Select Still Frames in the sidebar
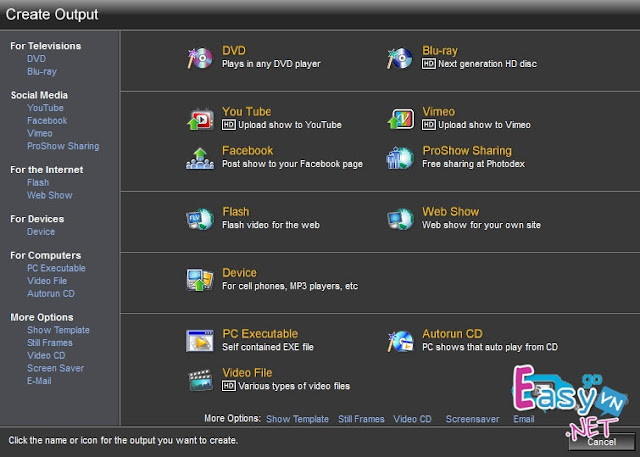The width and height of the screenshot is (640, 457). coord(50,343)
